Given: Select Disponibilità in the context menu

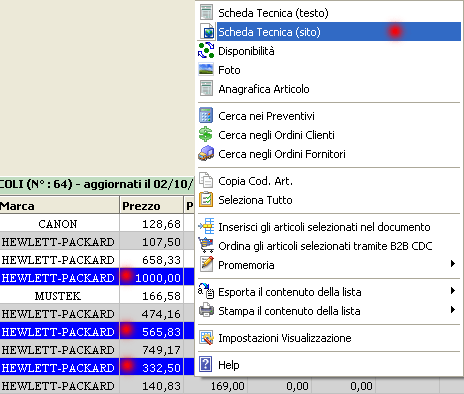Looking at the screenshot, I should click(329, 51).
